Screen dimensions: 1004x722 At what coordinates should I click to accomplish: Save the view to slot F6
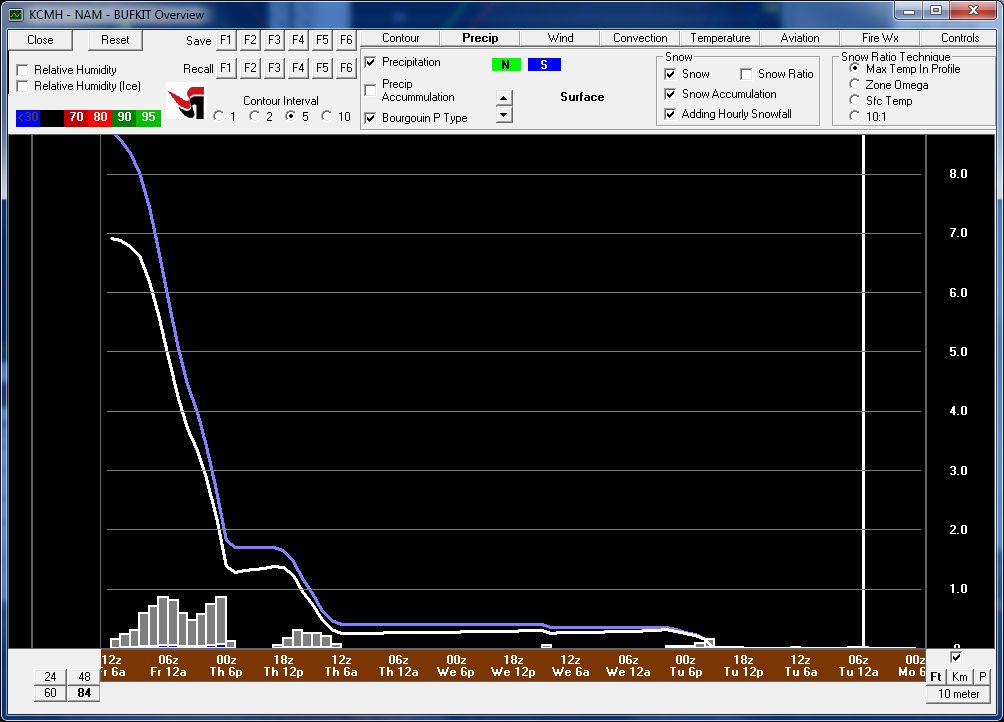click(346, 40)
